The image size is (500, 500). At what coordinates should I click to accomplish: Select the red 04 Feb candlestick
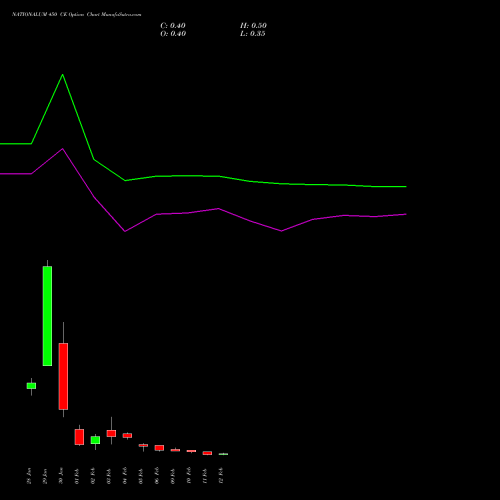click(x=127, y=435)
